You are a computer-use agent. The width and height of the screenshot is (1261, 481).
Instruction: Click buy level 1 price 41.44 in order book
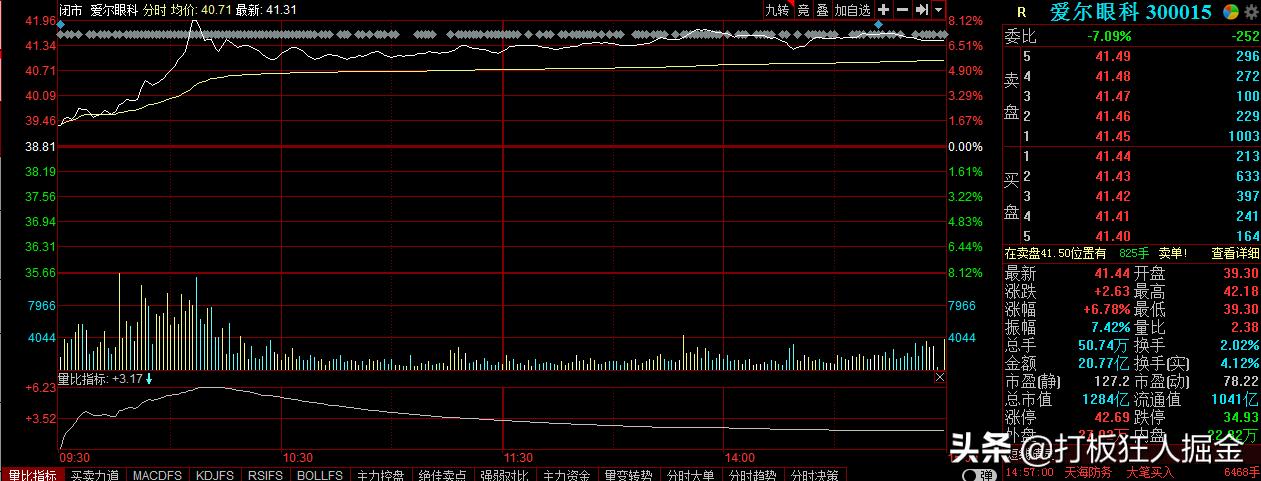(x=1112, y=156)
